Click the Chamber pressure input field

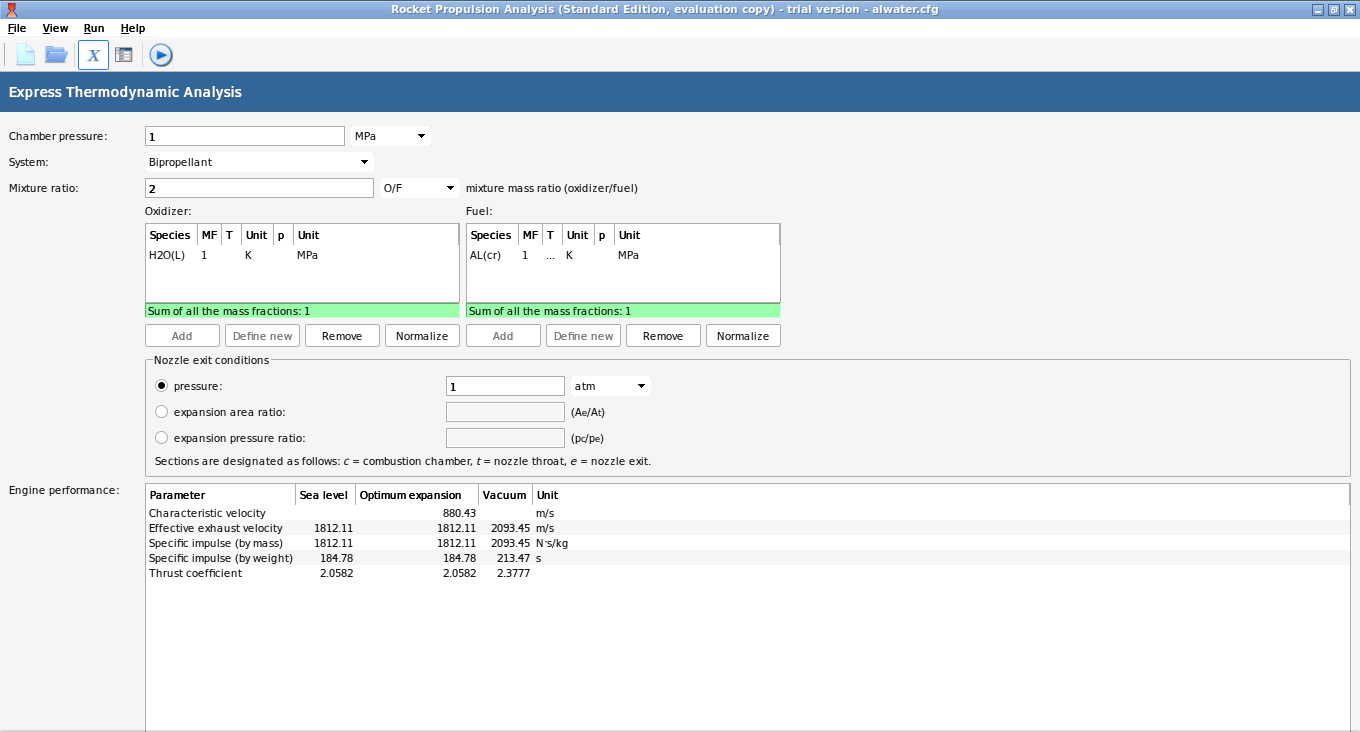pyautogui.click(x=244, y=136)
